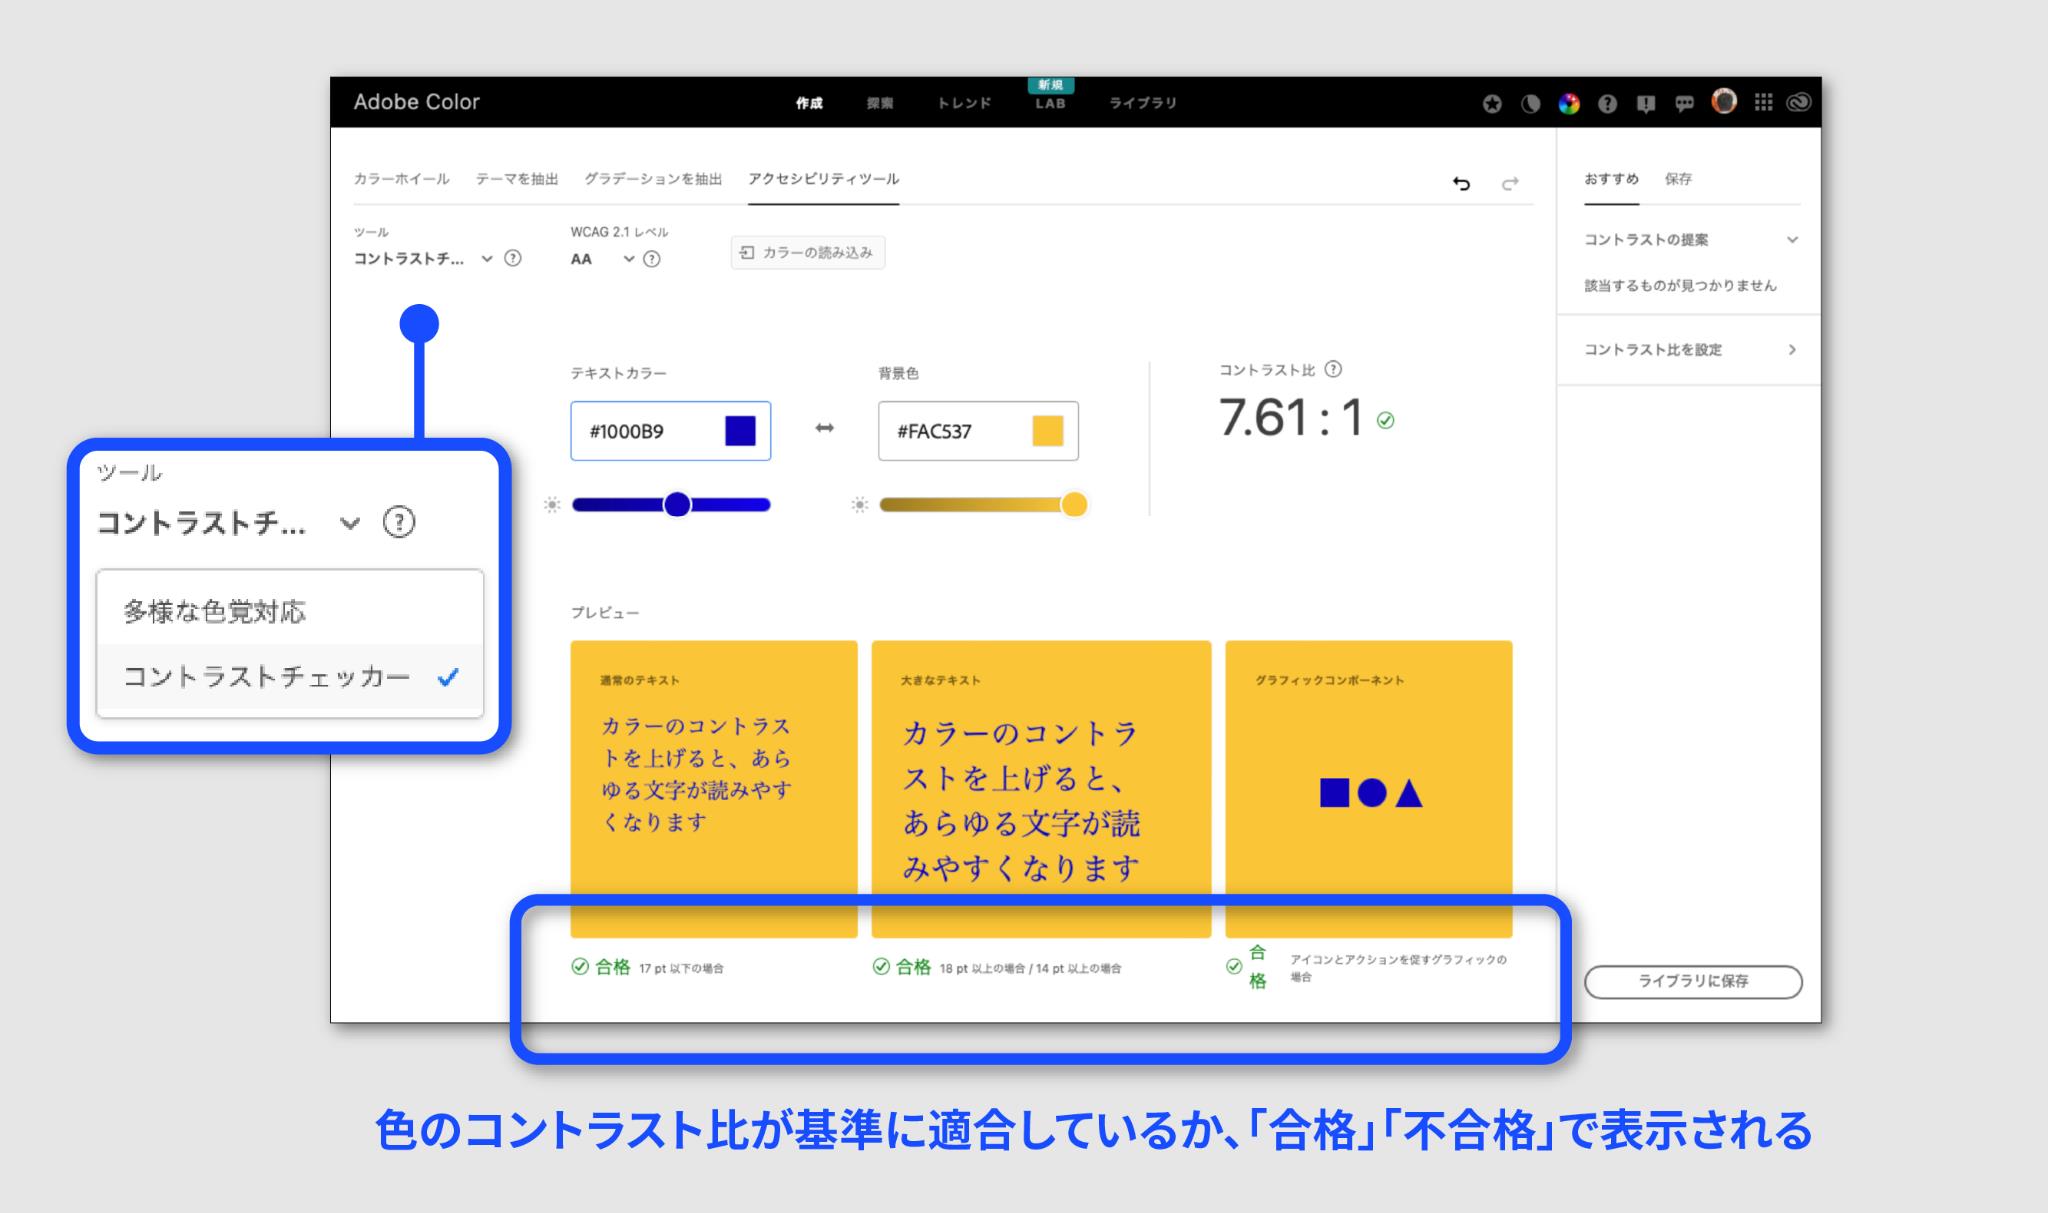Click the help question mark icon in the header
2048x1213 pixels.
coord(1607,103)
